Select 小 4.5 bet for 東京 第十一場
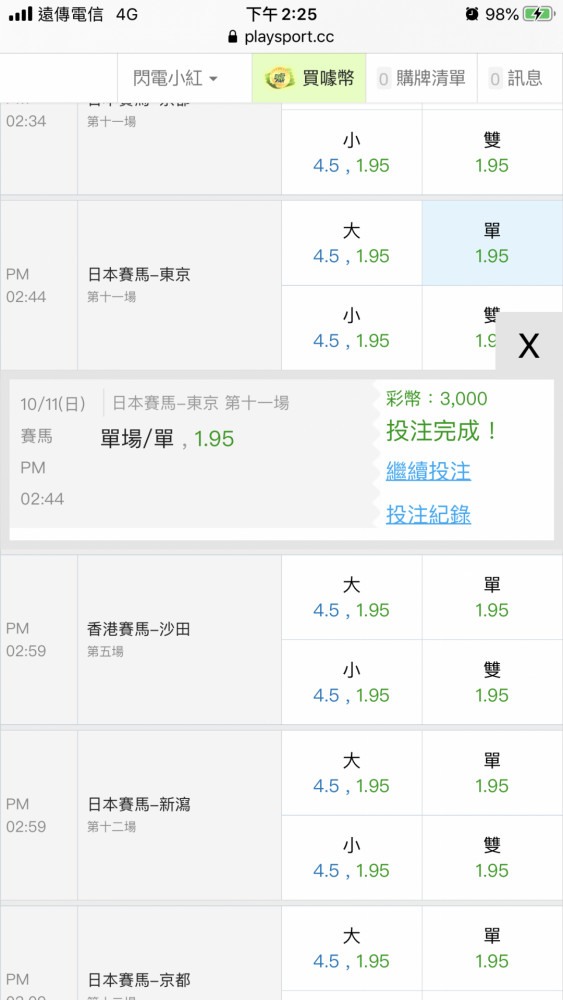Viewport: 563px width, 1000px height. pos(352,328)
